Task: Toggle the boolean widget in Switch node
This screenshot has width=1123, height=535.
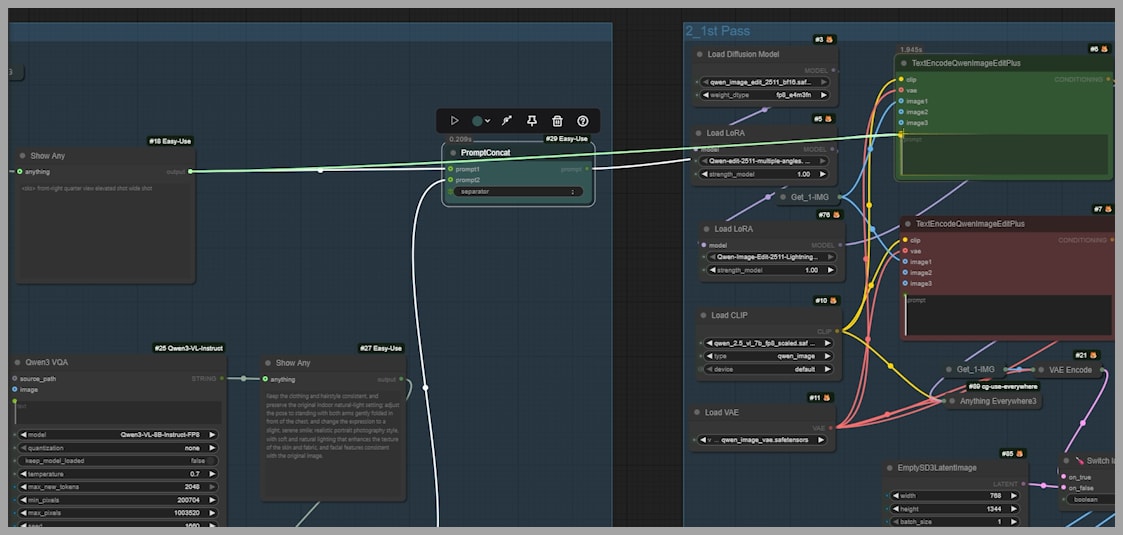Action: [1090, 499]
